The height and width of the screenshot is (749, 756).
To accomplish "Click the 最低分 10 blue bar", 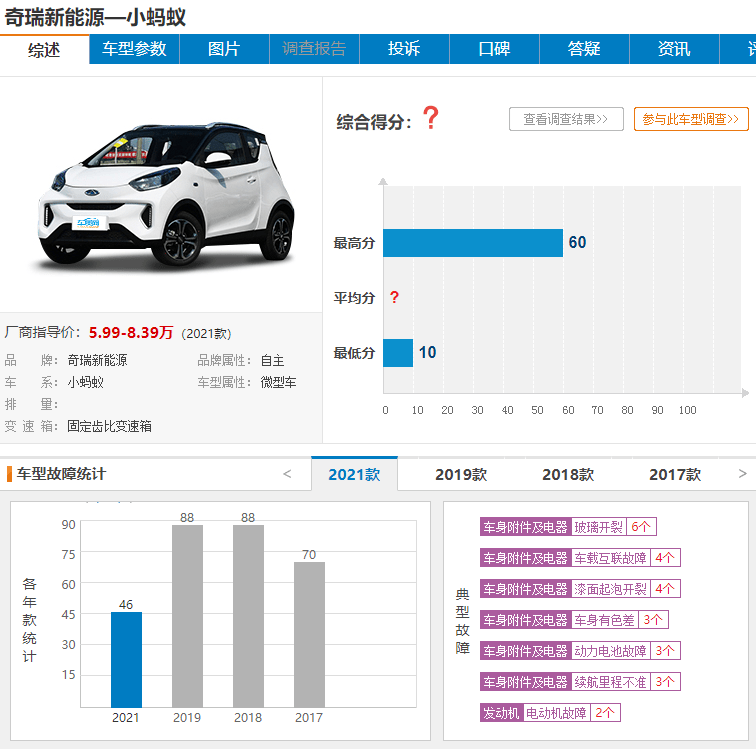I will click(x=398, y=353).
